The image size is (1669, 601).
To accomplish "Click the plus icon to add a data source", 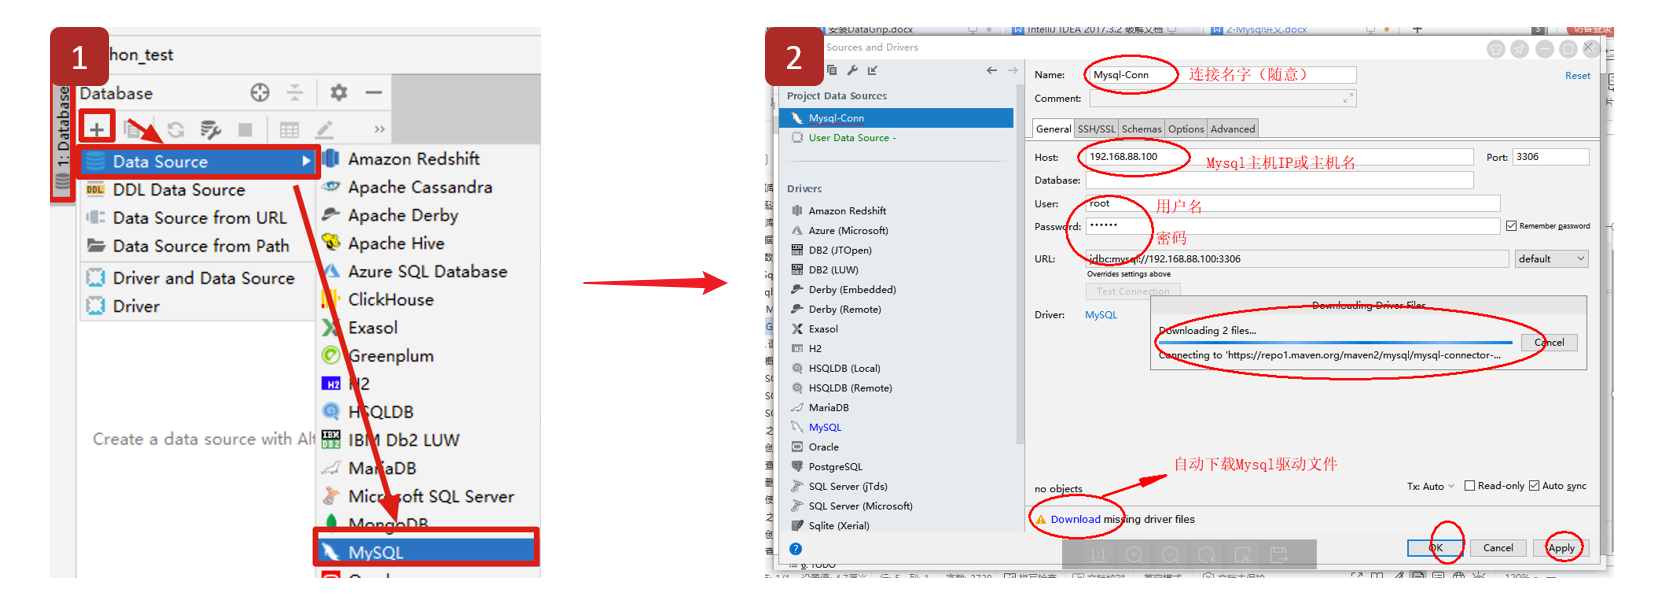I will [97, 129].
